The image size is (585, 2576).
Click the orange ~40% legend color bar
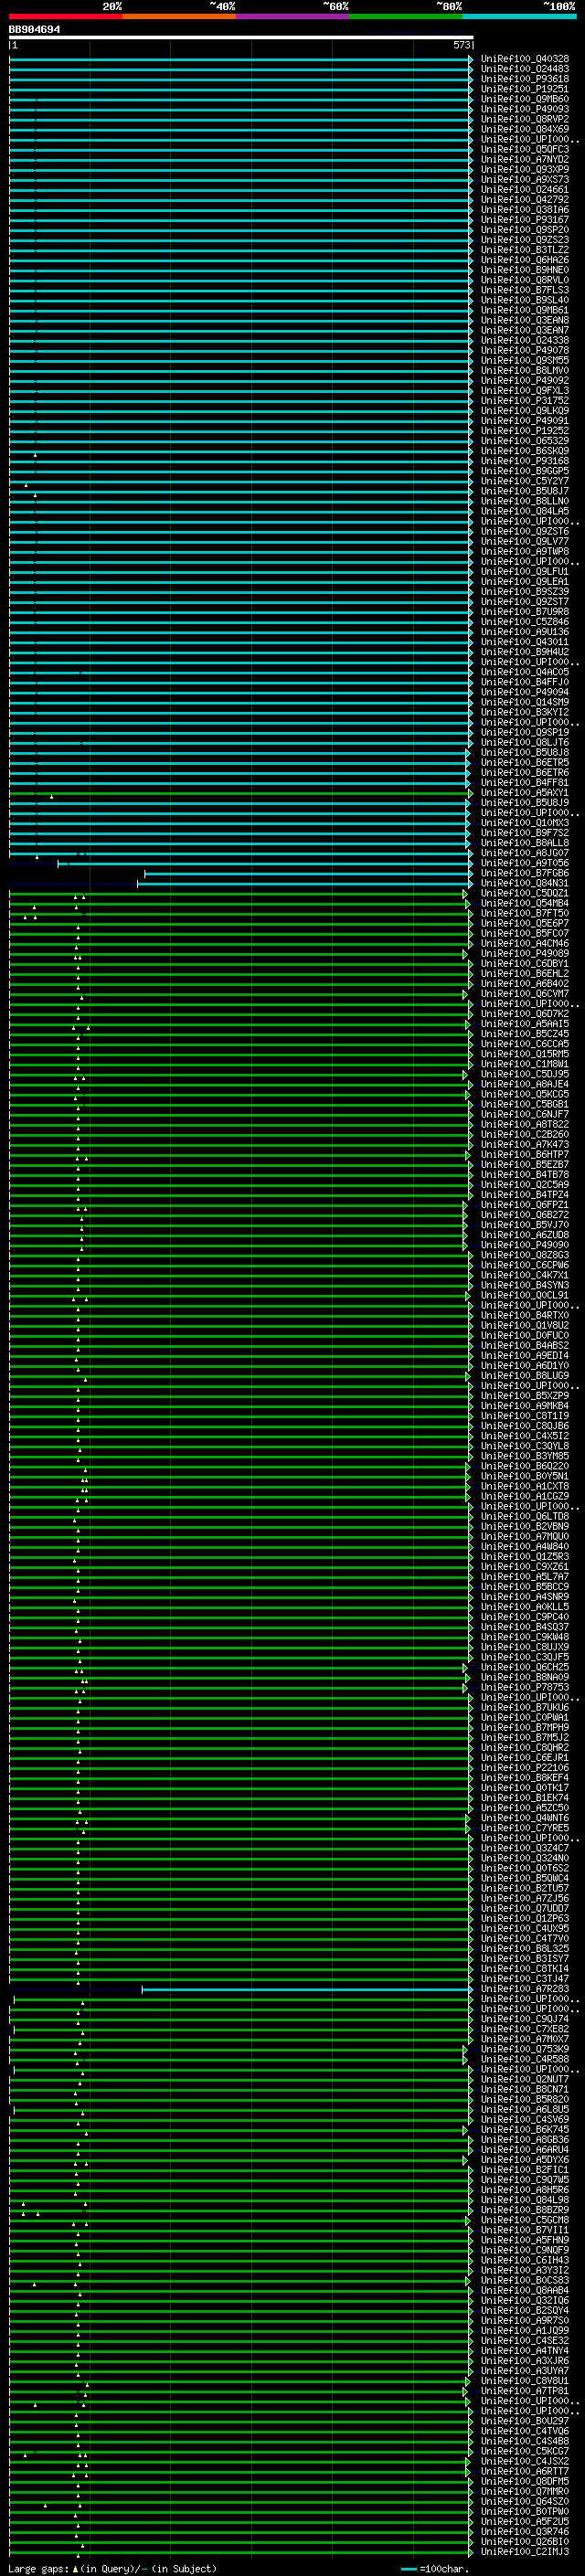[179, 16]
